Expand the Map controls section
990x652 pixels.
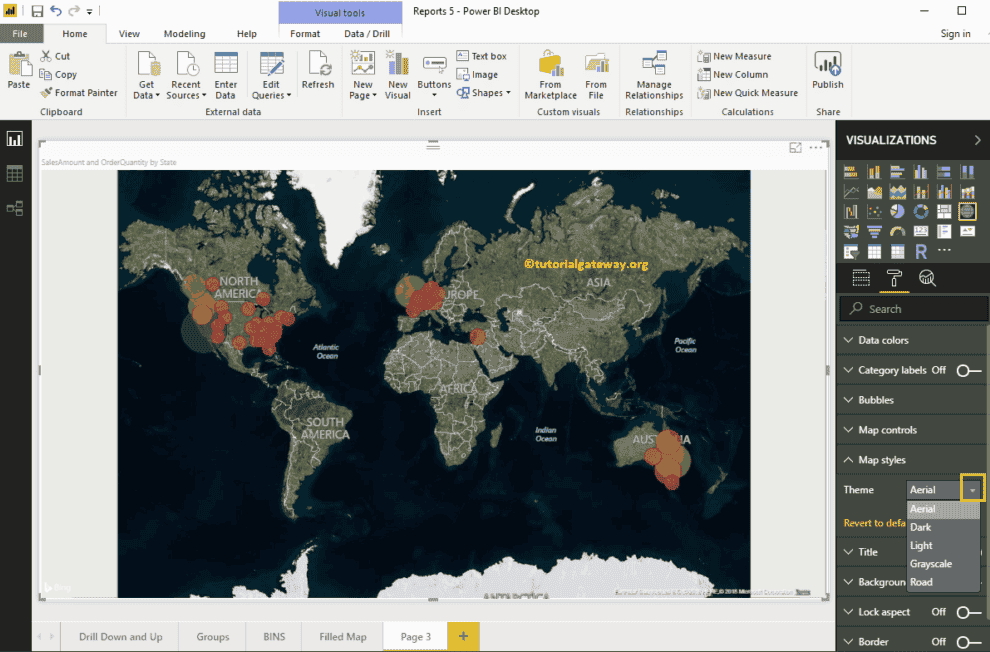point(887,430)
